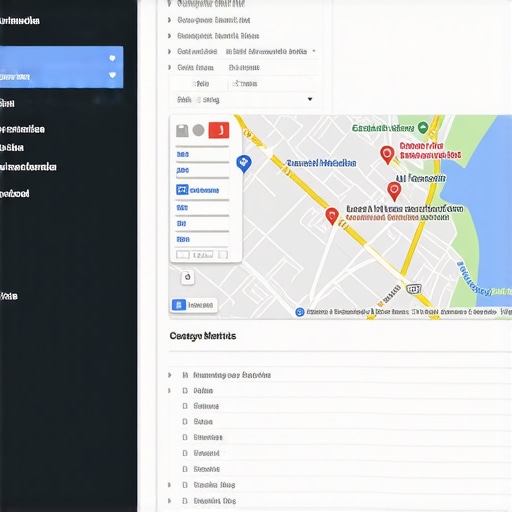Open the first blue link in the map panel
The width and height of the screenshot is (512, 512).
point(183,154)
